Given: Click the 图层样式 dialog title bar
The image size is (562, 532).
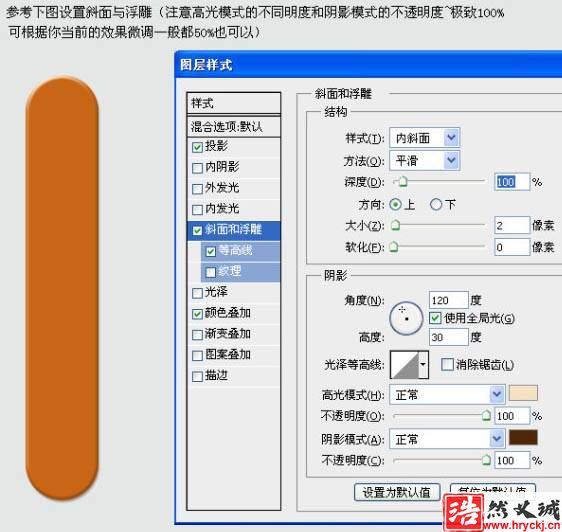Looking at the screenshot, I should point(368,65).
